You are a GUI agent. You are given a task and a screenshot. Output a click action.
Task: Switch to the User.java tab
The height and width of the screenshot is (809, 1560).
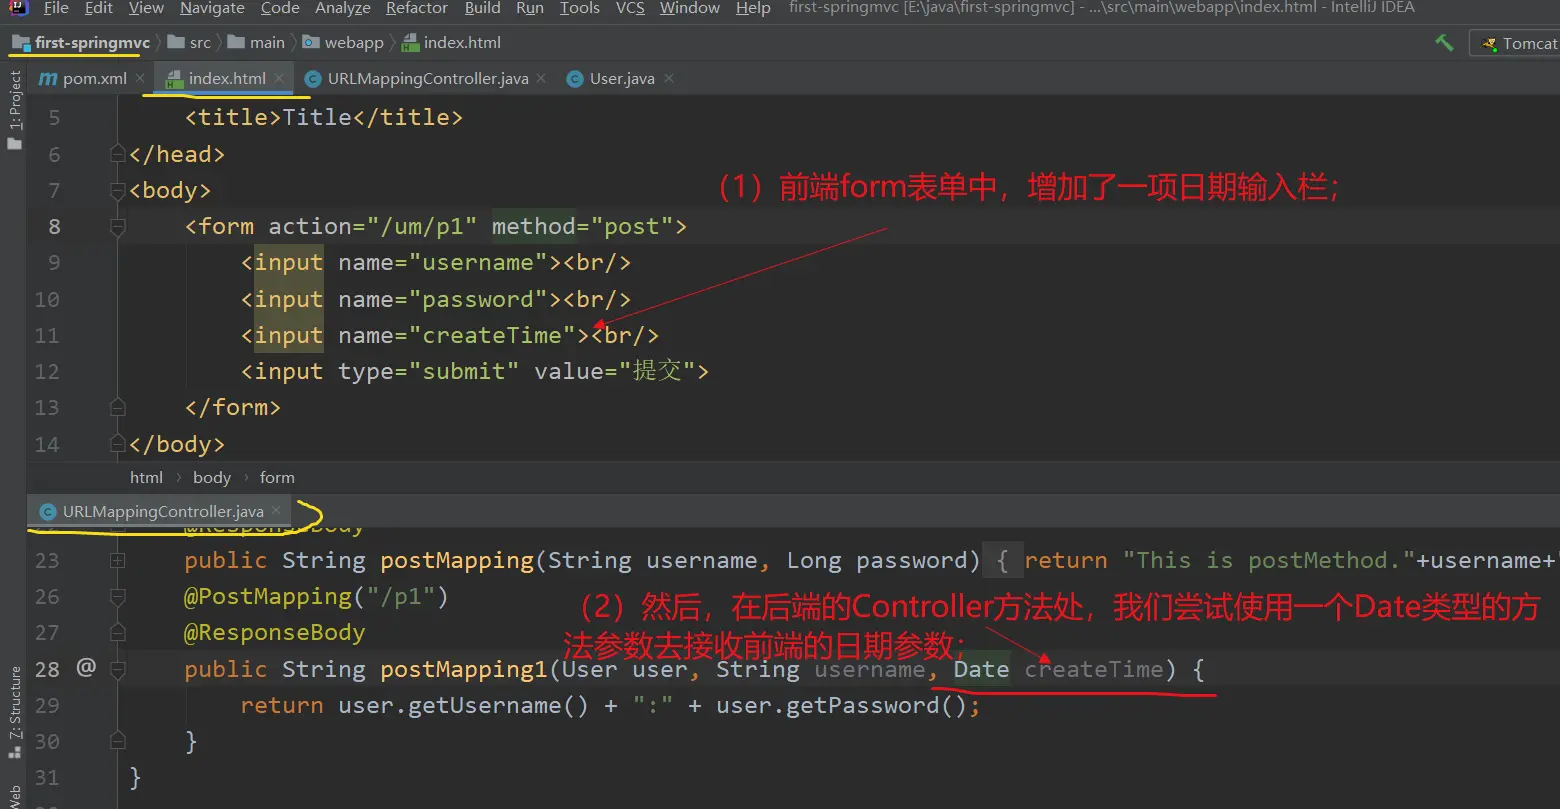621,78
